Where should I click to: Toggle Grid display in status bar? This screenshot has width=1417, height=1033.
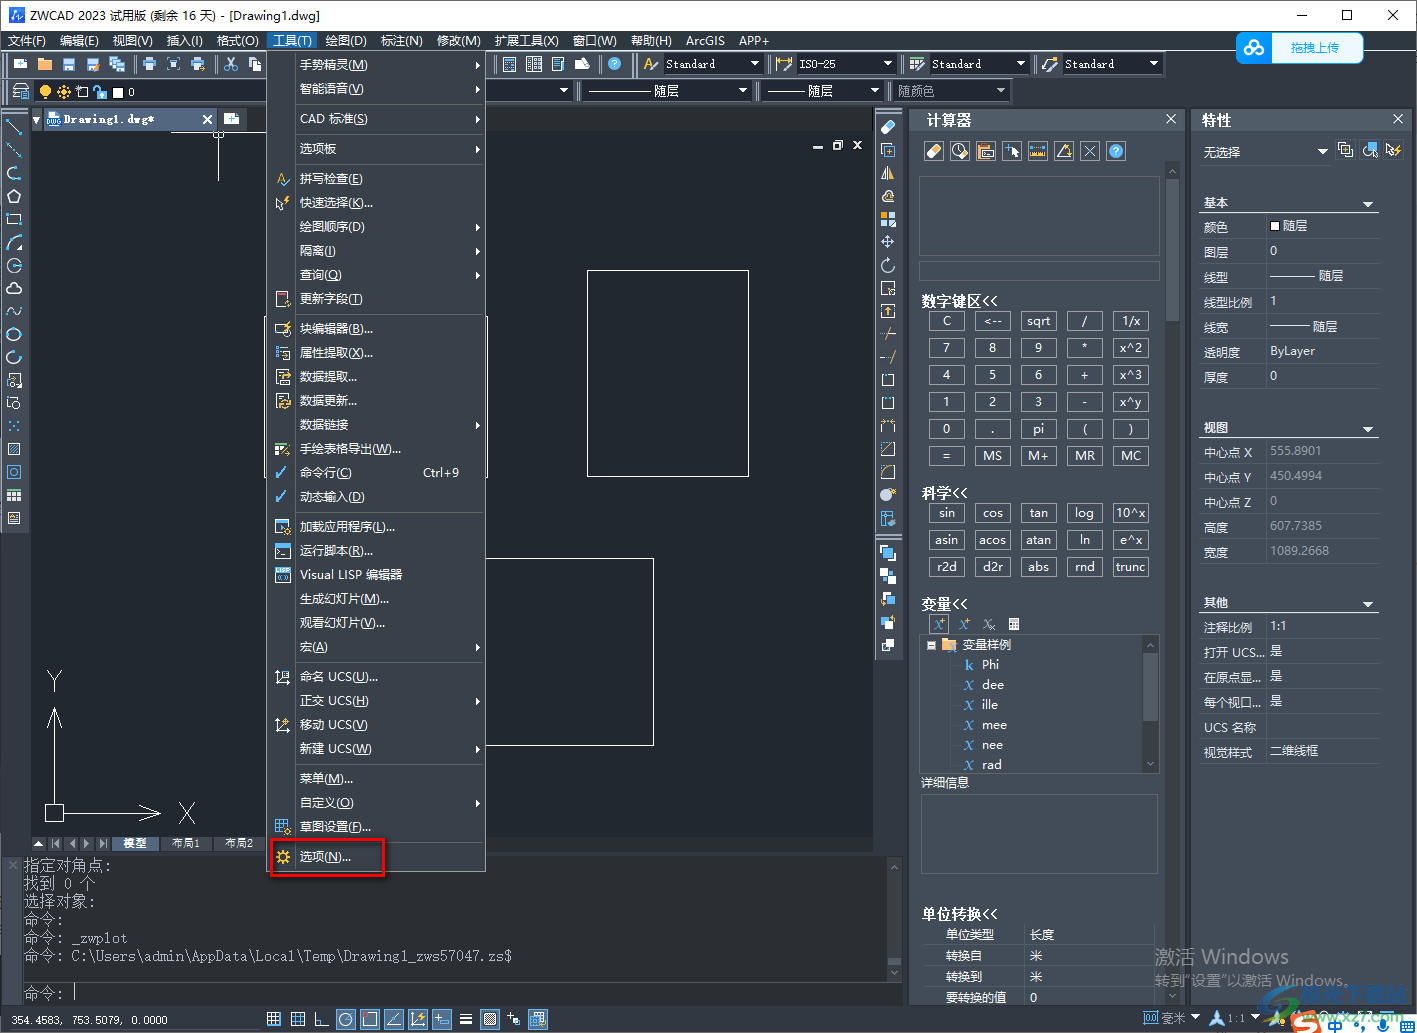point(298,1019)
